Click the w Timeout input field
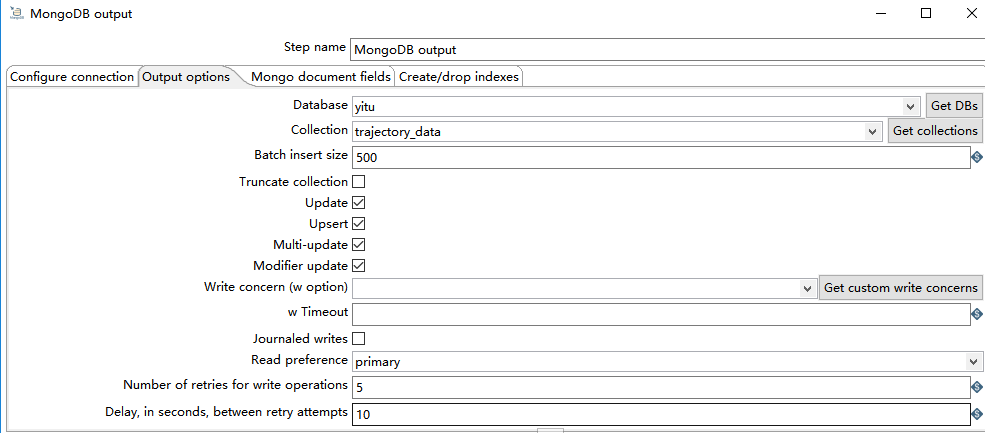This screenshot has width=985, height=433. coord(661,314)
